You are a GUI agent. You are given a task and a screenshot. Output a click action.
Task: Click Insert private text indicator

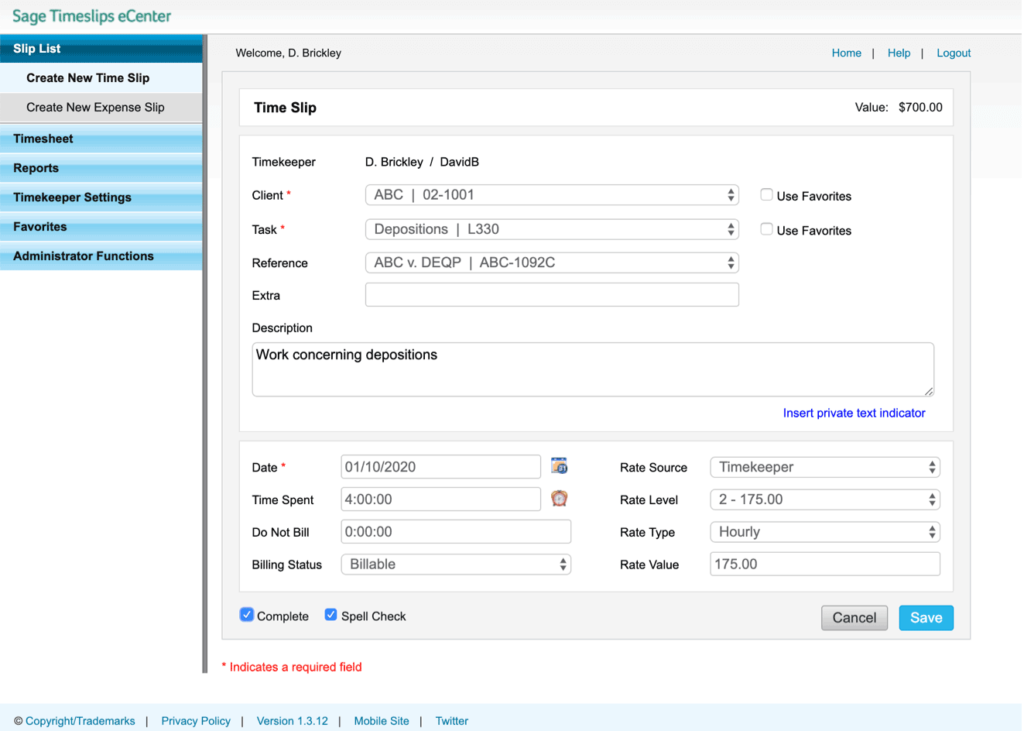(x=854, y=413)
